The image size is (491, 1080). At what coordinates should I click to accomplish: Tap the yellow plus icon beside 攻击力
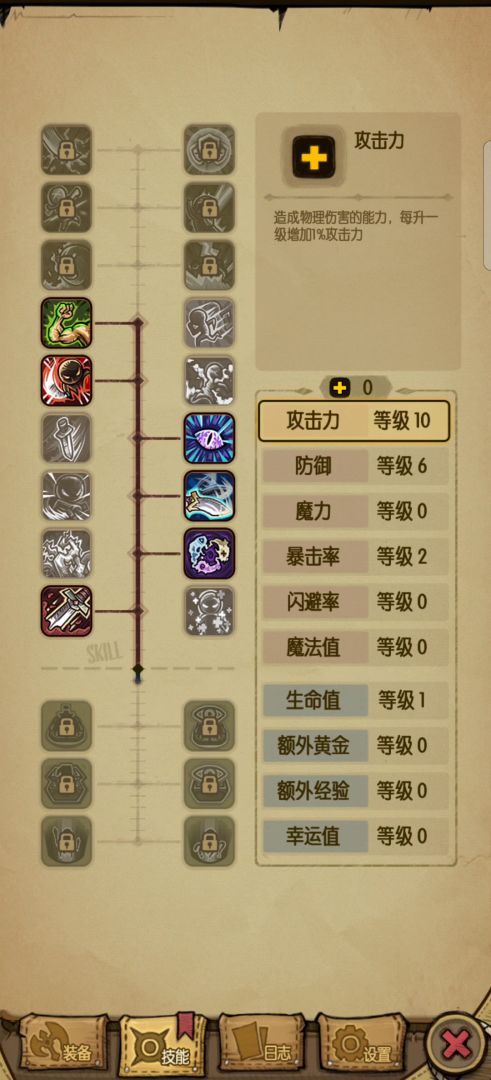pyautogui.click(x=314, y=157)
